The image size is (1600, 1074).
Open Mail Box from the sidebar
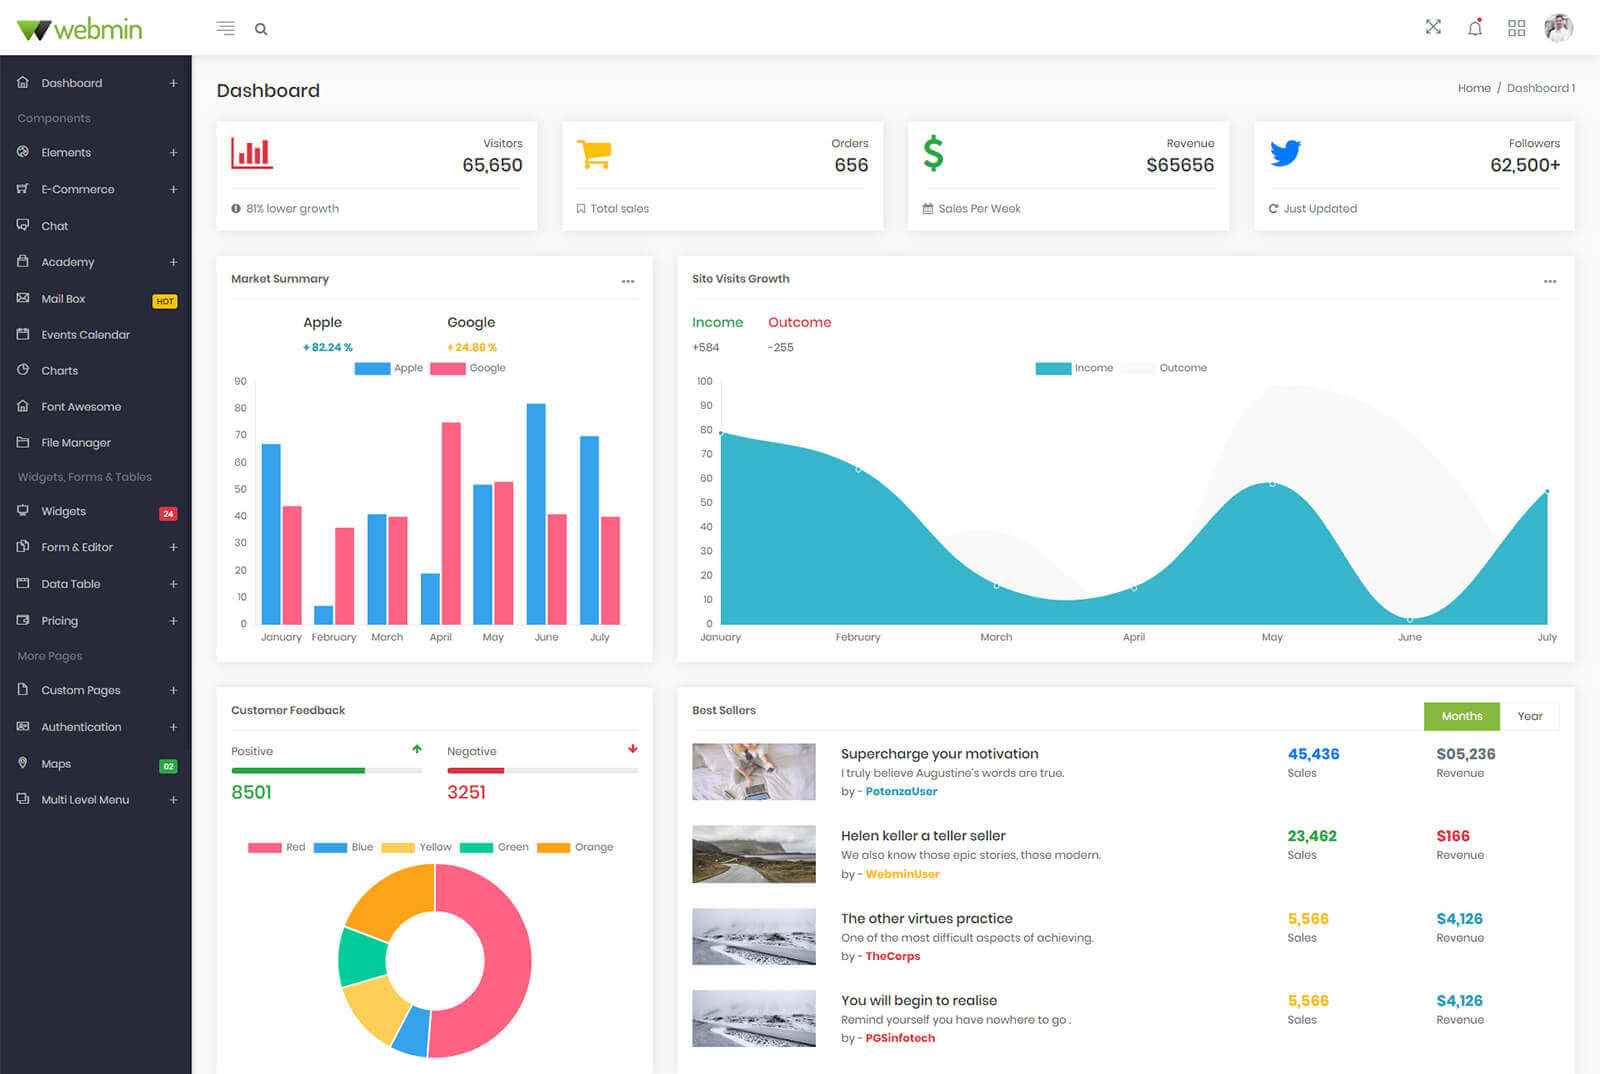click(63, 299)
